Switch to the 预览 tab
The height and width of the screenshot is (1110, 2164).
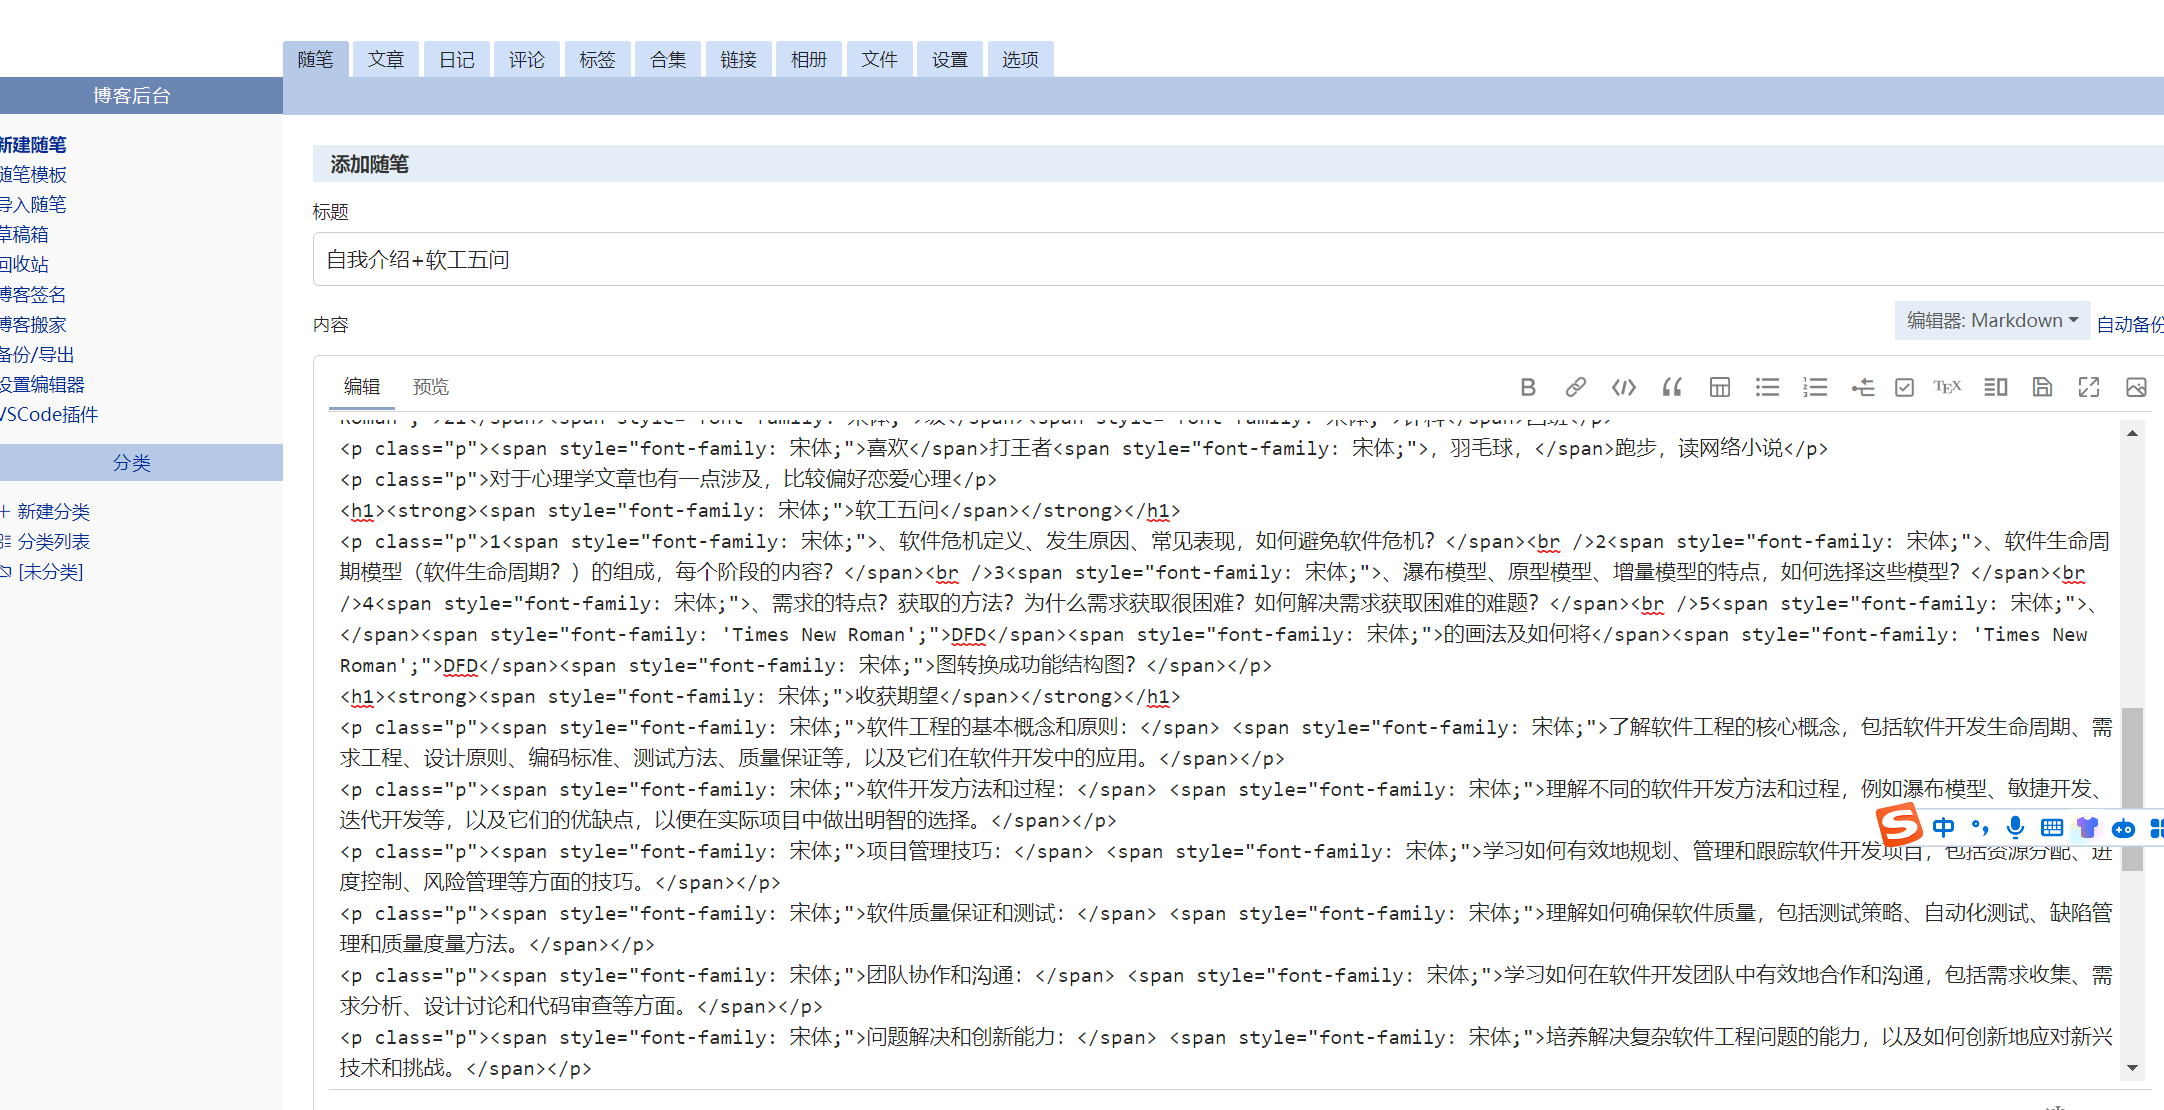[430, 387]
